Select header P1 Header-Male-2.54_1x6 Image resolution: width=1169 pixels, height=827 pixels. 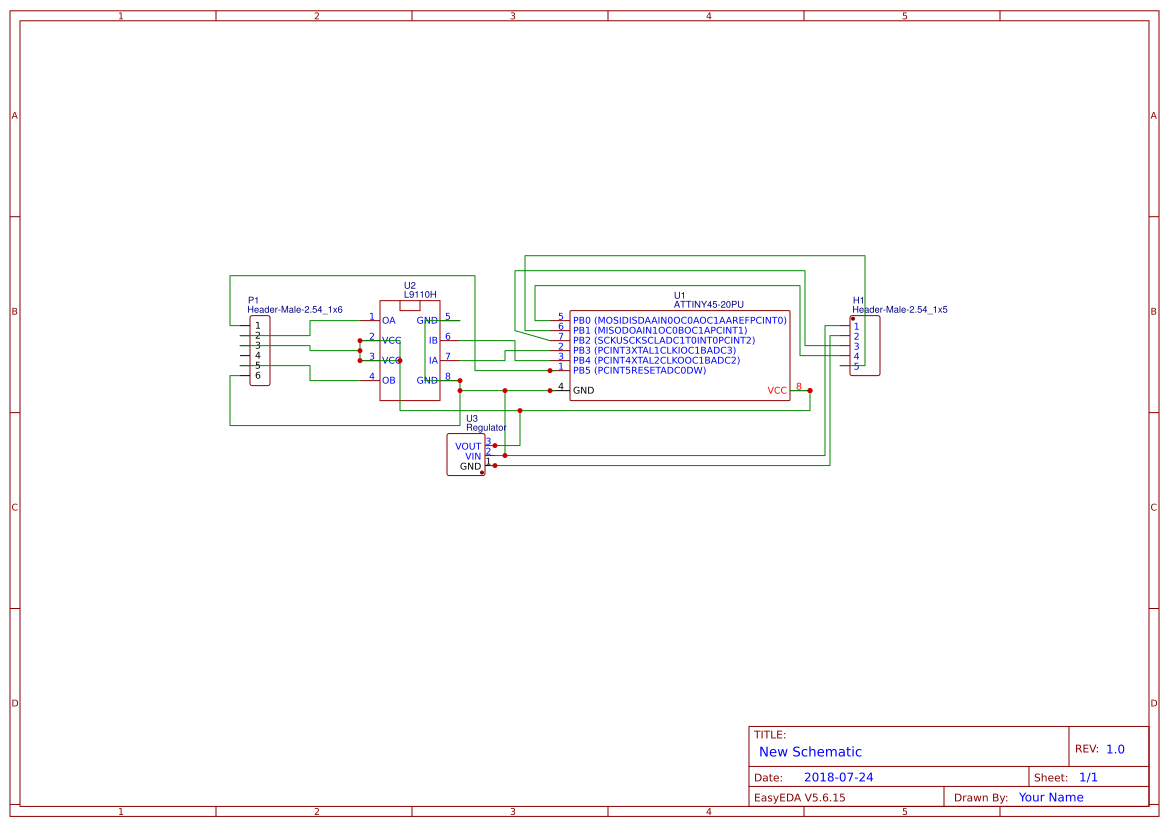(259, 350)
